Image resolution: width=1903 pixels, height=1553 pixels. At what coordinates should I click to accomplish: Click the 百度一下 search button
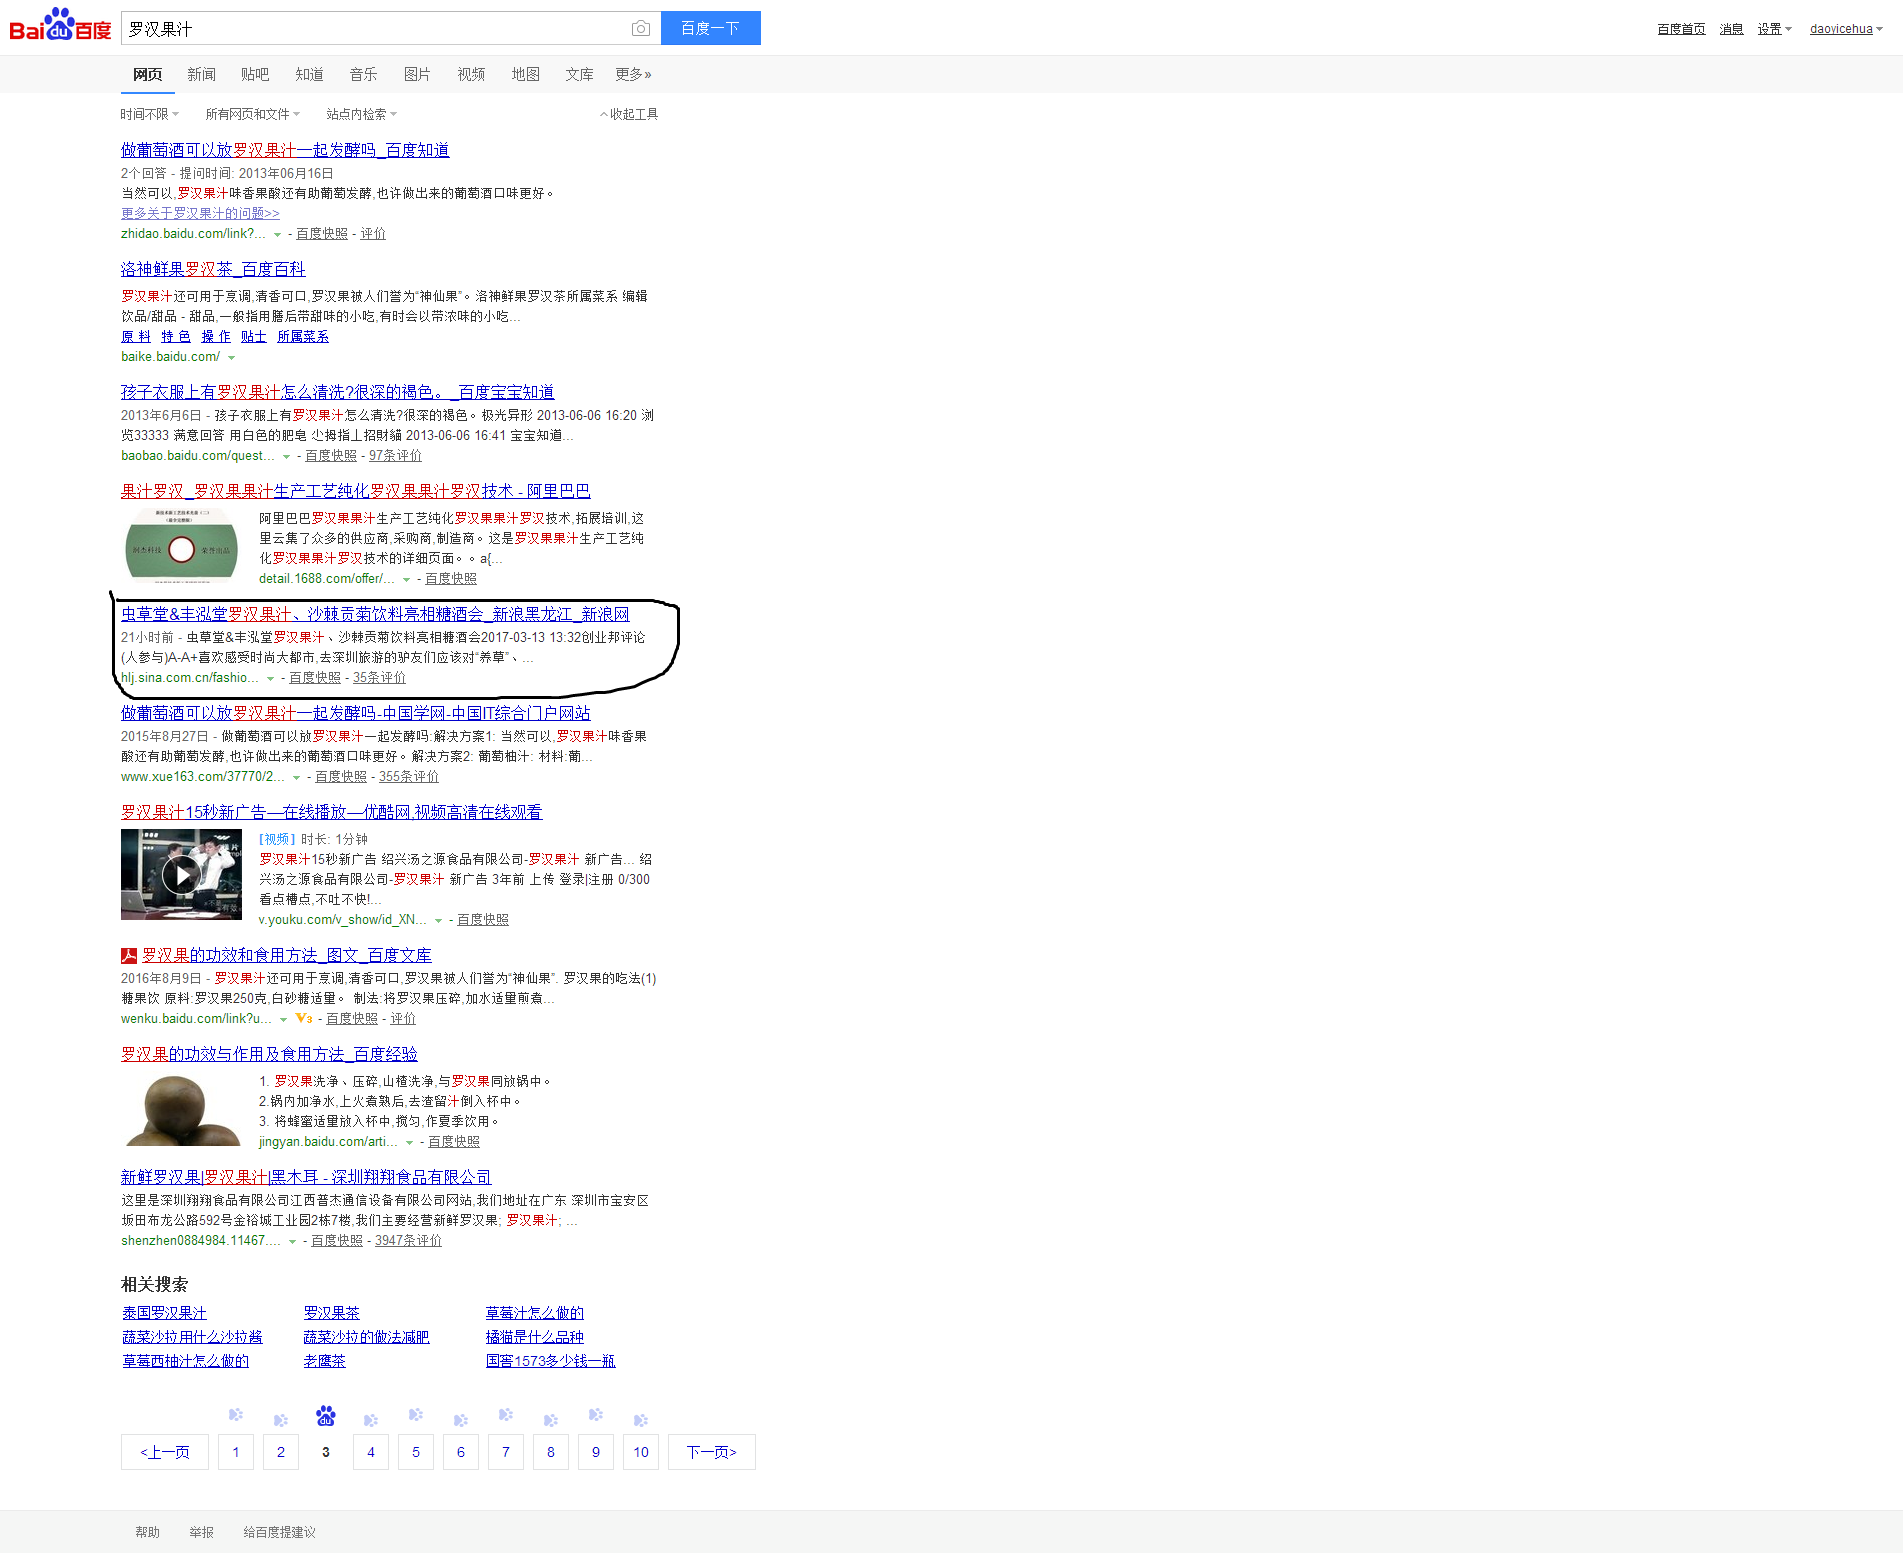(710, 28)
